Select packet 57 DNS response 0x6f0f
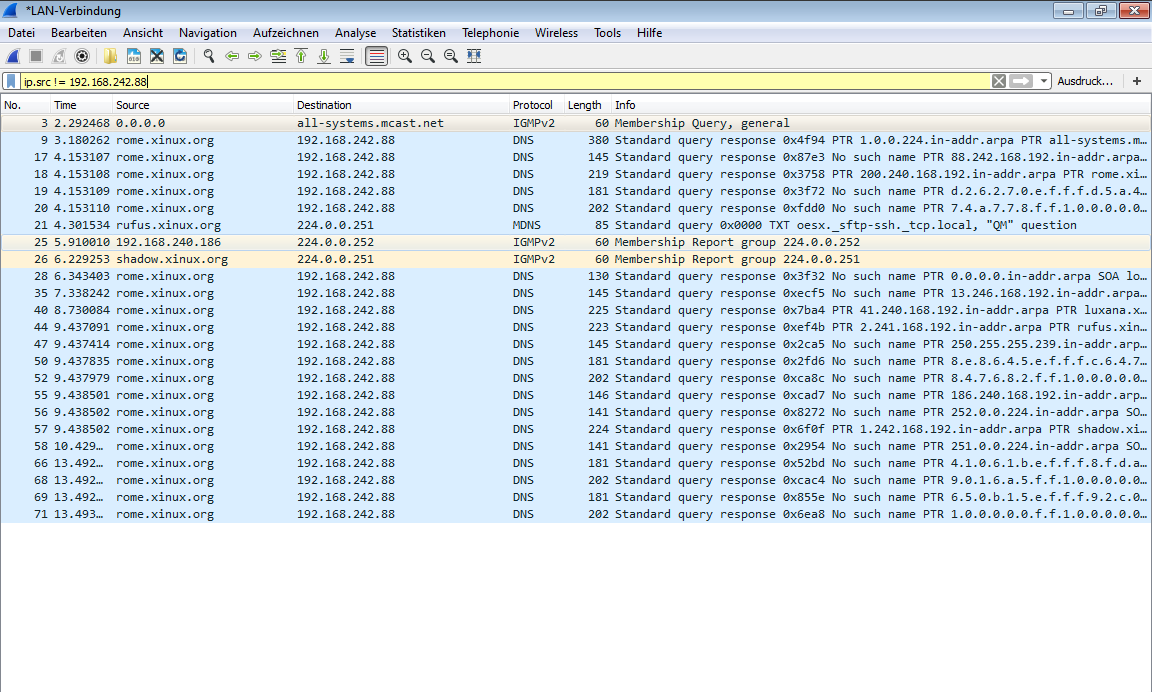Image resolution: width=1152 pixels, height=692 pixels. pyautogui.click(x=575, y=429)
